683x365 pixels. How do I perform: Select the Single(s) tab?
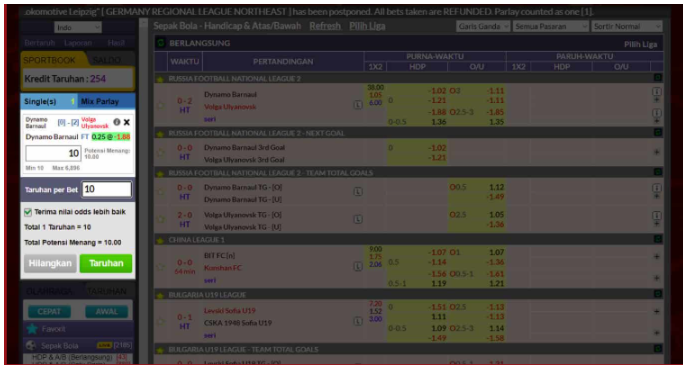coord(49,101)
